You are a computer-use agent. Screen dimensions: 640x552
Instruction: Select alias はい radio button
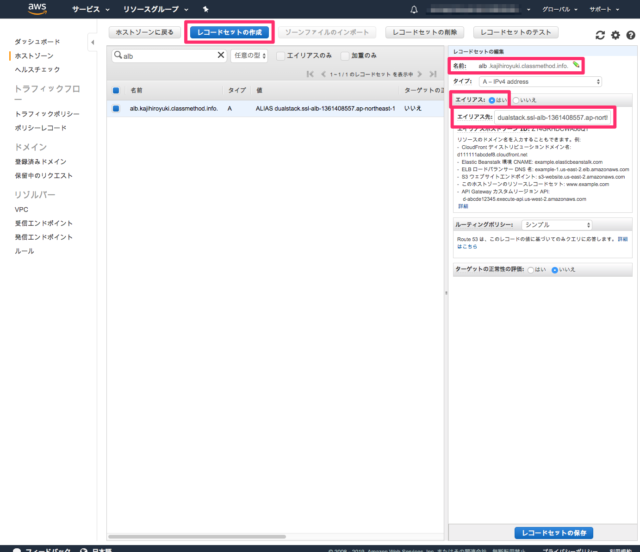pos(493,100)
